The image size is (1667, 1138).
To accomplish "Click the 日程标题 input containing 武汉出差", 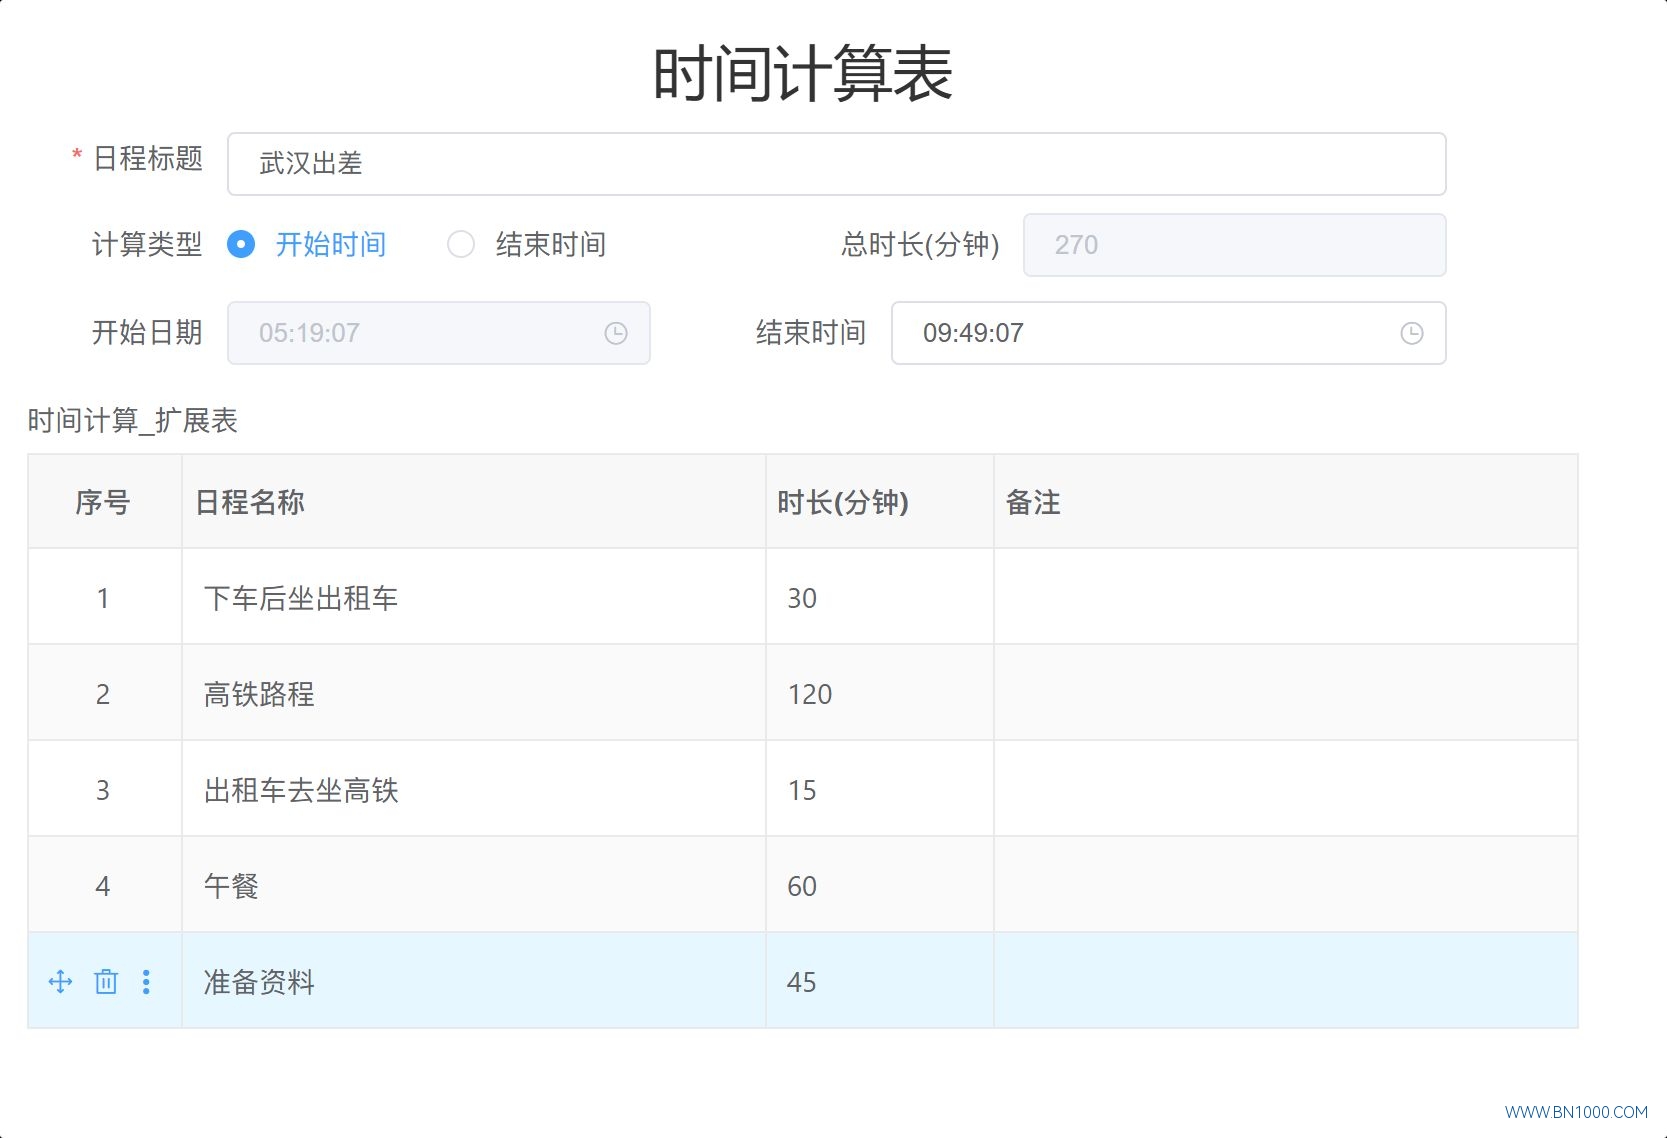I will [x=837, y=164].
